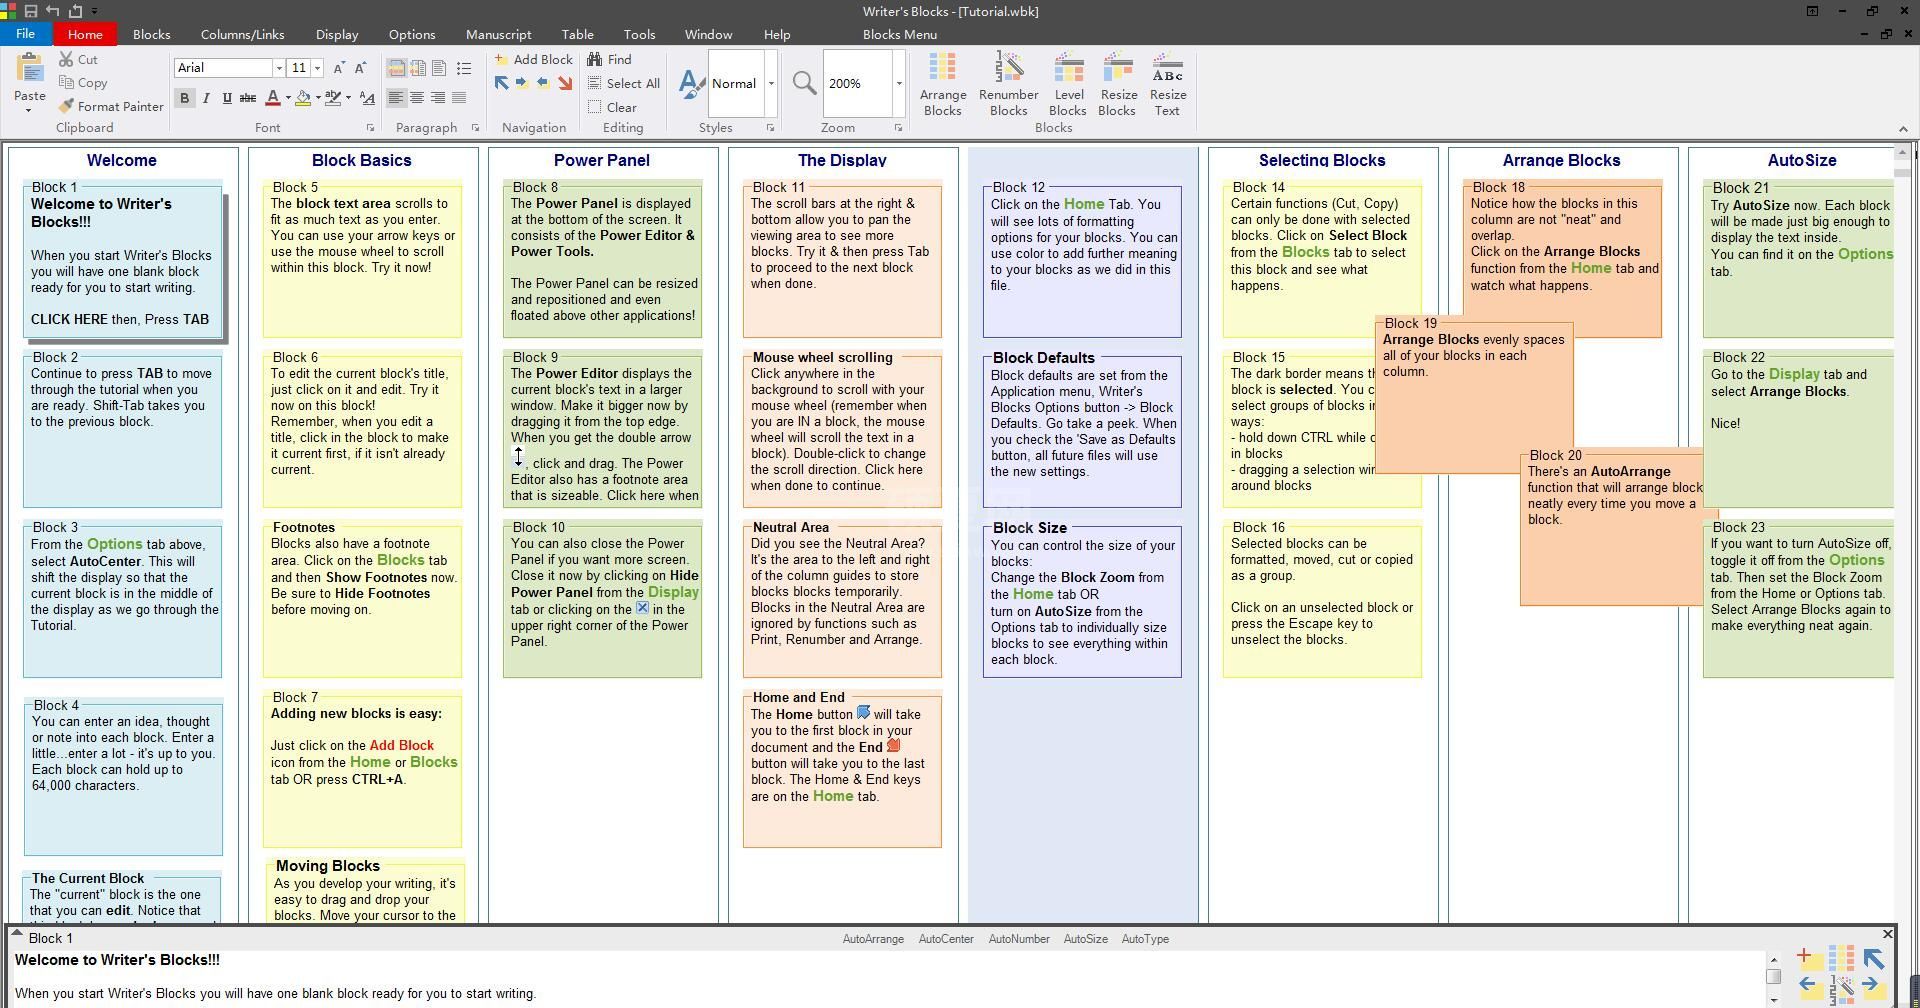The height and width of the screenshot is (1008, 1920).
Task: Click Select All in Editing group
Action: pos(624,83)
